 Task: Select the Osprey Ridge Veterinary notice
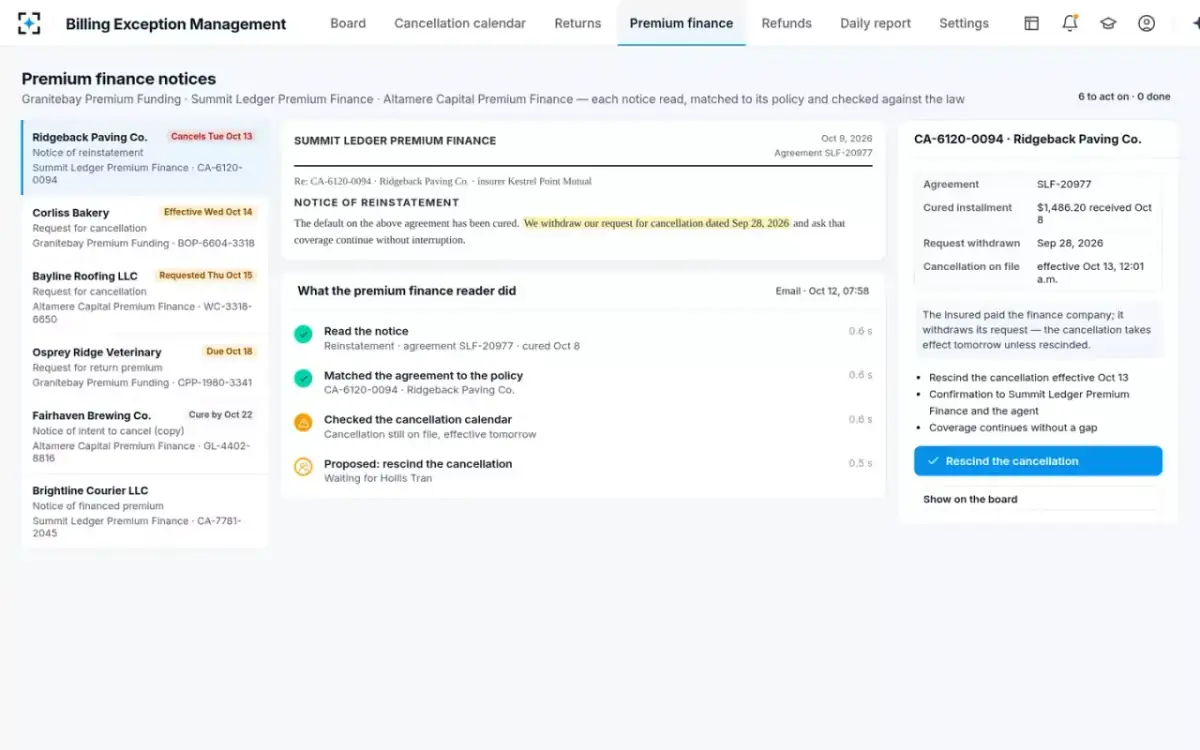(x=145, y=367)
